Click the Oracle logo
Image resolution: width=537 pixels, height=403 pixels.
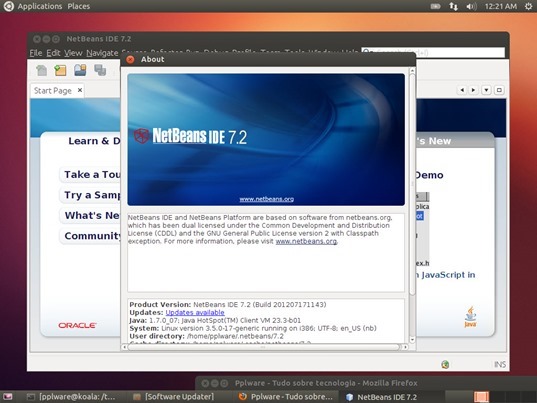point(77,325)
